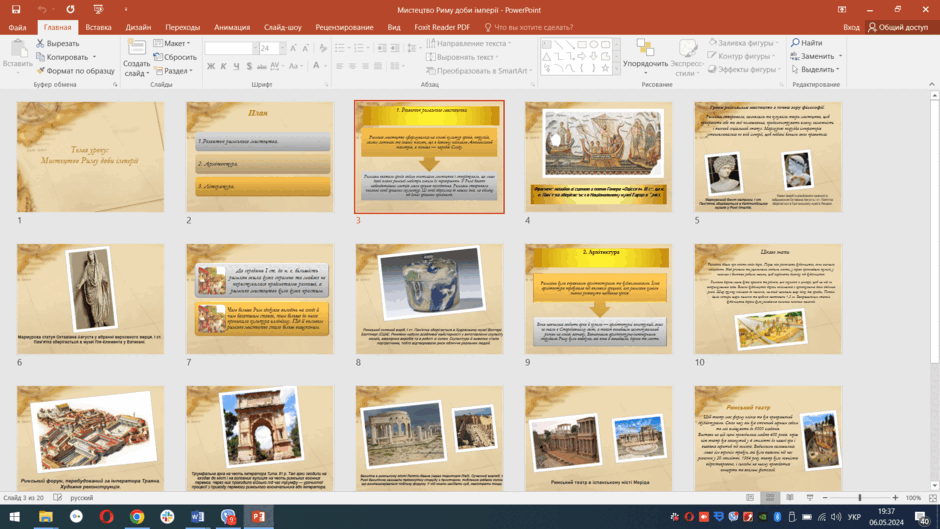Click the Что вы хотите сделать search box

pyautogui.click(x=529, y=27)
